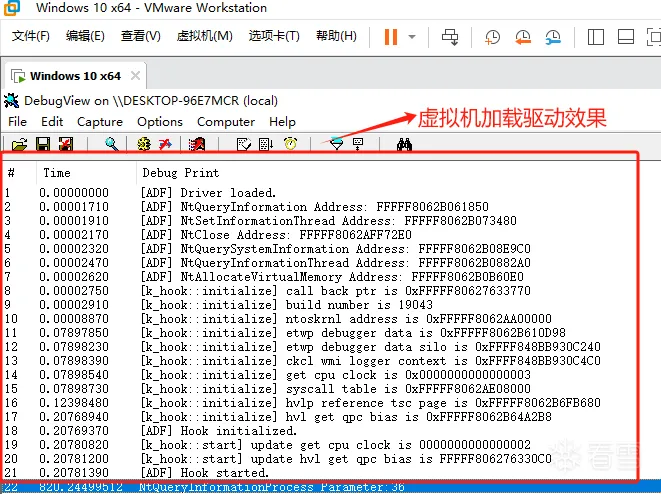Select the 'build number is 19043' row
This screenshot has width=661, height=494.
[x=320, y=304]
